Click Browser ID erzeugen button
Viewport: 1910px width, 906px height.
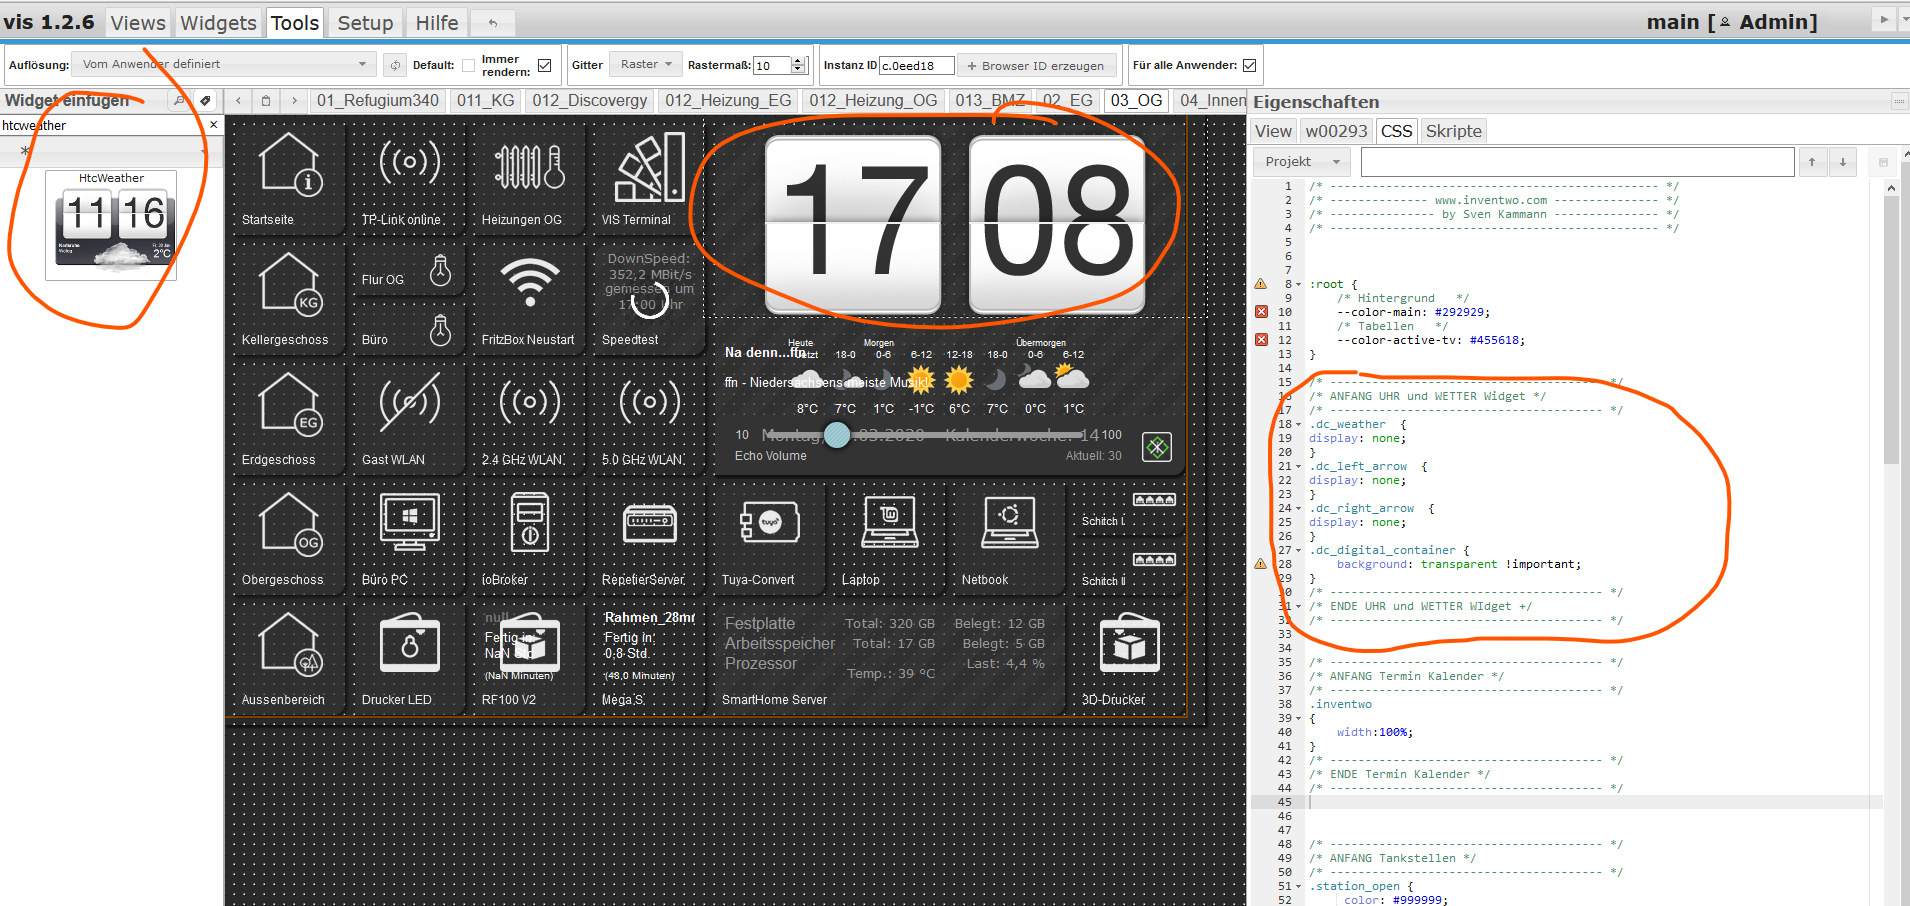click(1036, 66)
